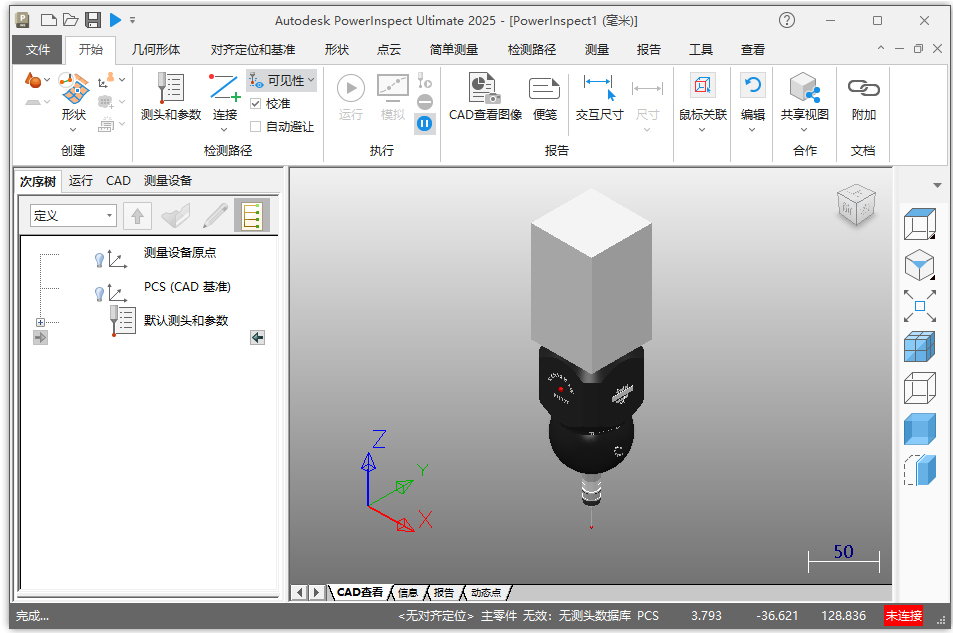Open the 信息 tab below the CAD view
Image resolution: width=953 pixels, height=633 pixels.
pyautogui.click(x=407, y=592)
